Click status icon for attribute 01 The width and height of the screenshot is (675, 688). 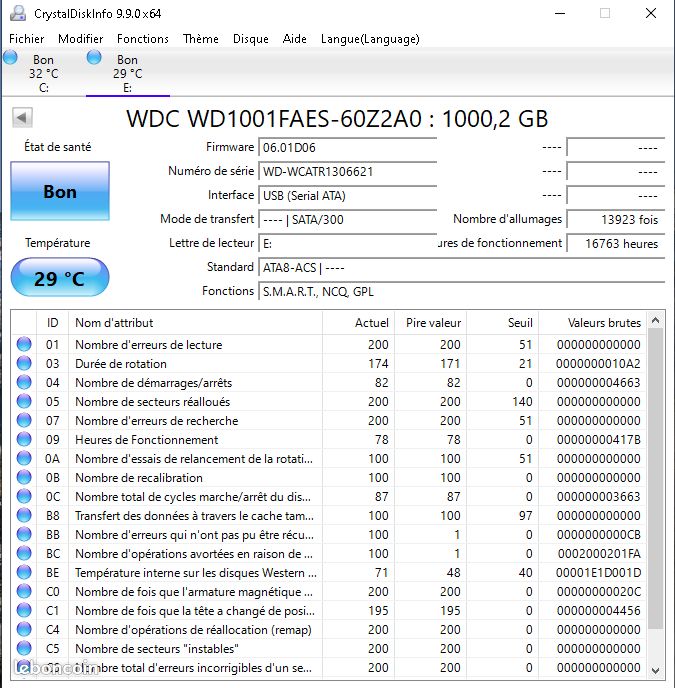coord(24,344)
